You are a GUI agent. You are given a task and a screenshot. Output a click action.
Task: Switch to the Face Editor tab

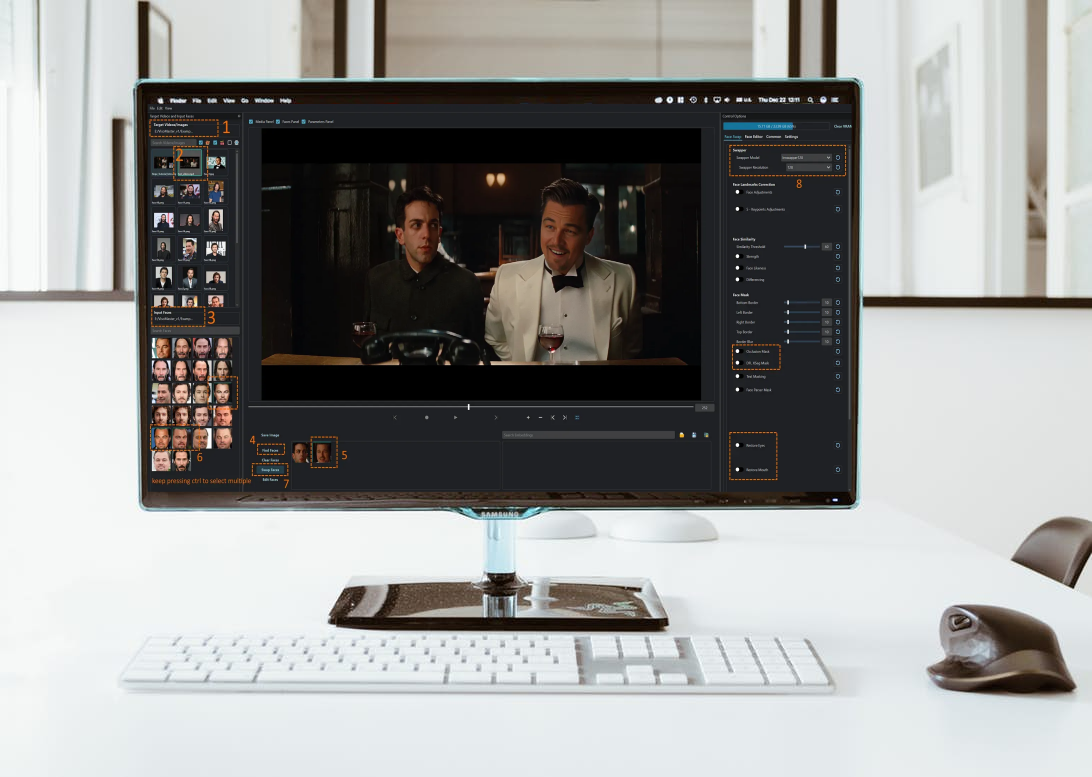[x=753, y=136]
